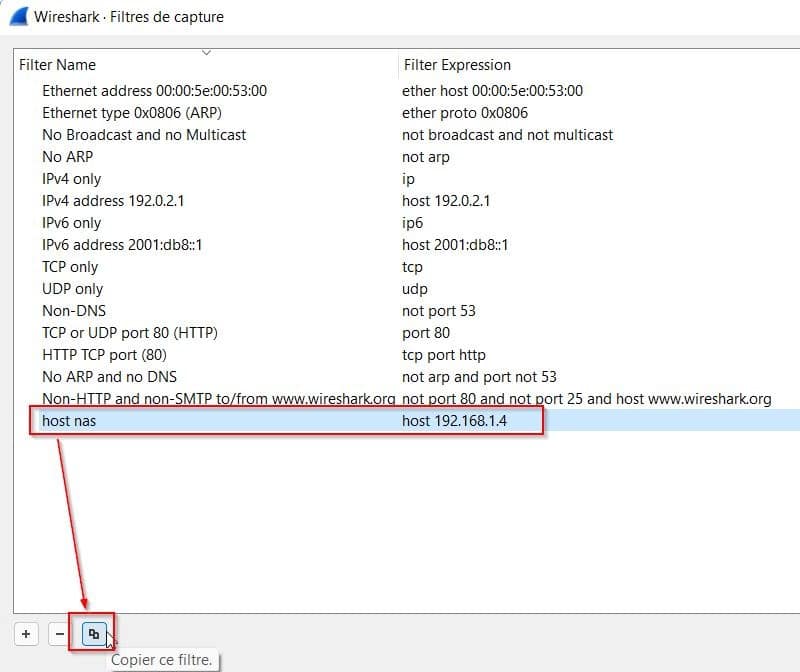Click the expression 'ether proto 0x0806'

tap(465, 113)
